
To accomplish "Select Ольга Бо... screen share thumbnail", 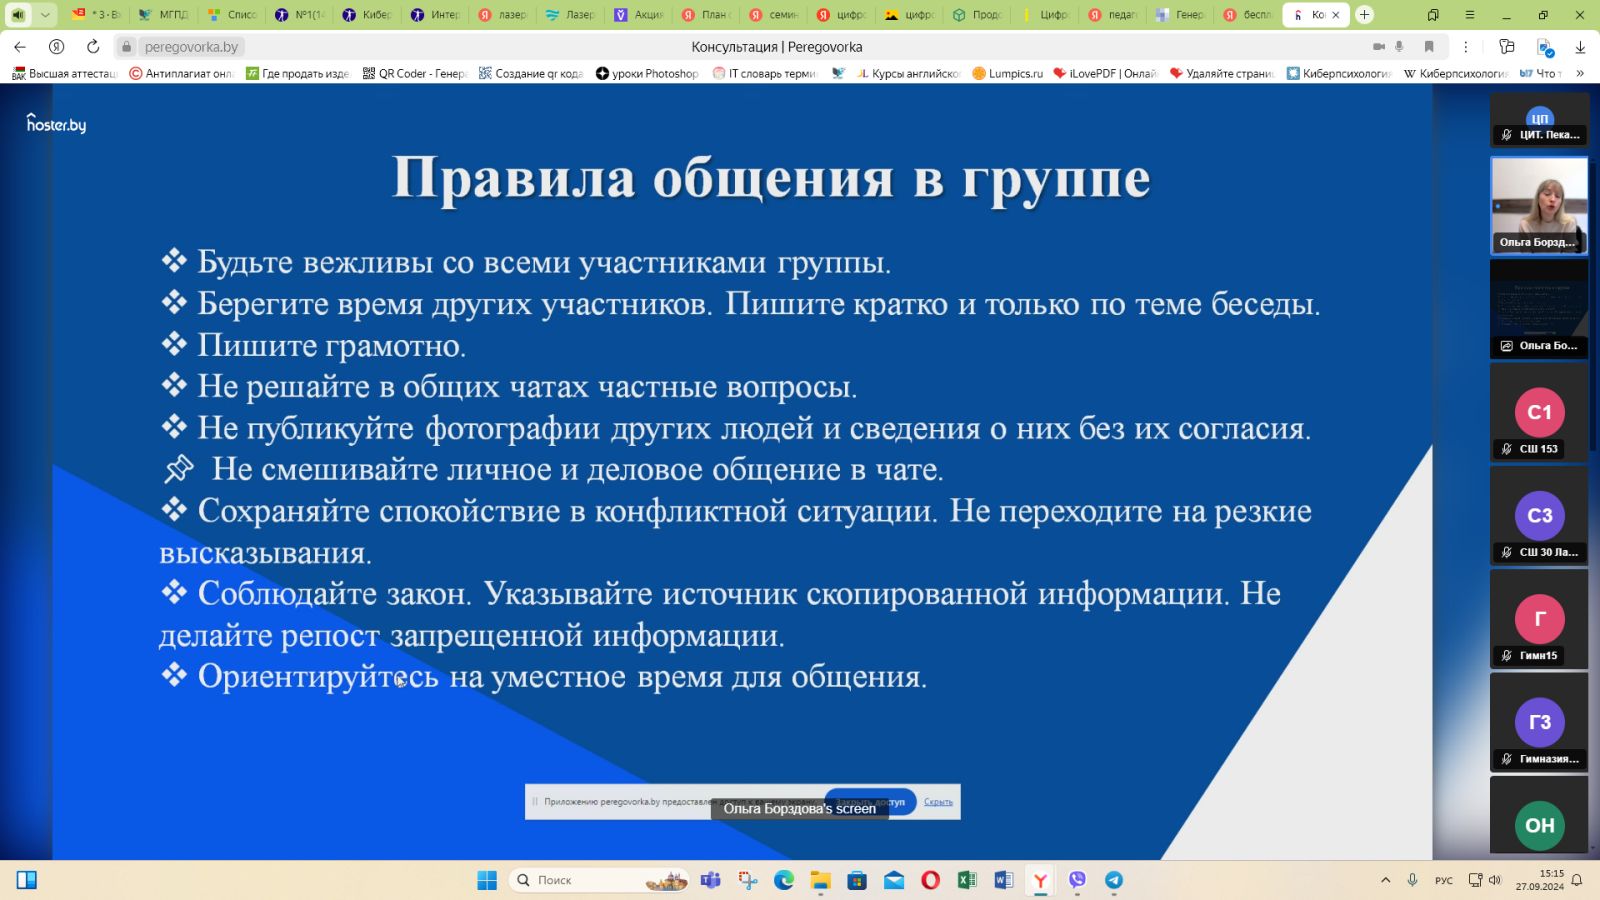I will coord(1539,308).
